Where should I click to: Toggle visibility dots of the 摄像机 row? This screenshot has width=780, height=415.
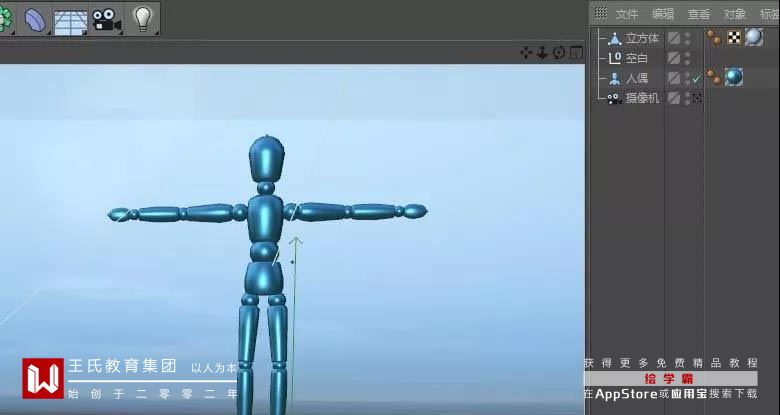[687, 98]
